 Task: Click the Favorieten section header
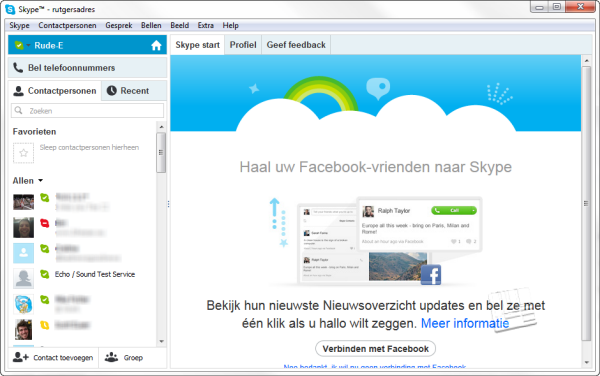34,132
